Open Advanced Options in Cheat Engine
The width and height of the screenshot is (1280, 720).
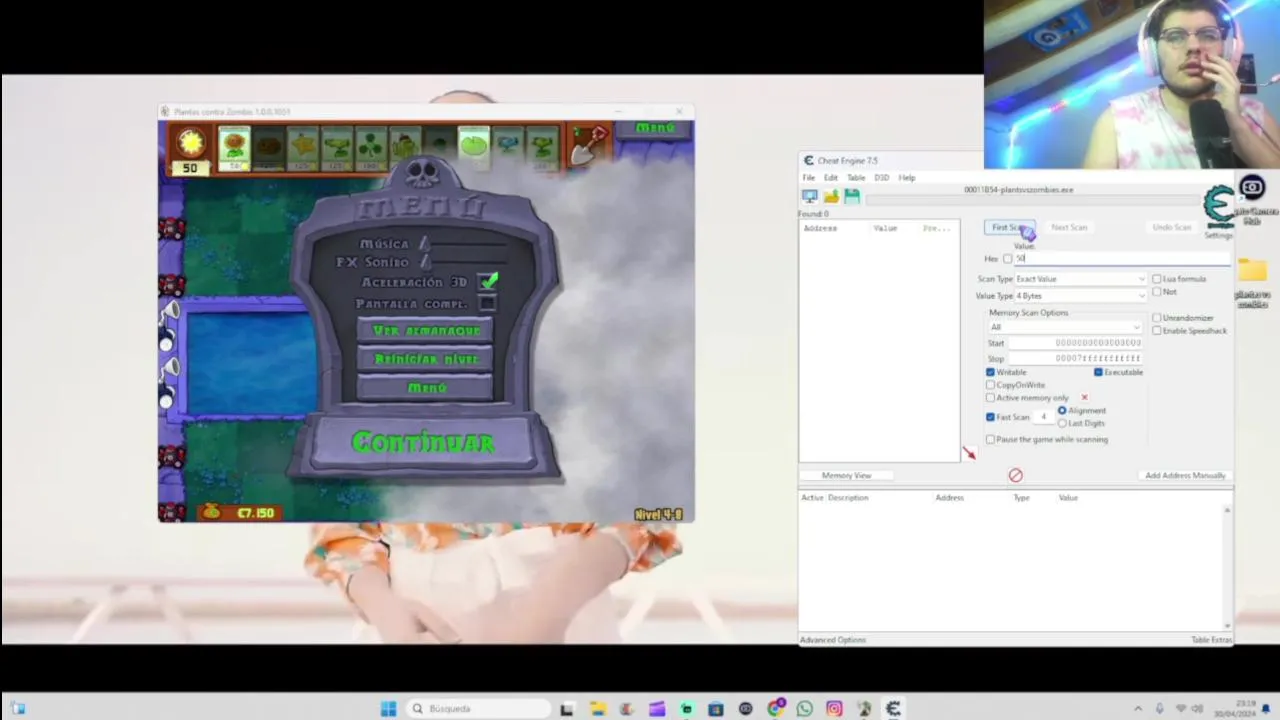click(x=833, y=640)
